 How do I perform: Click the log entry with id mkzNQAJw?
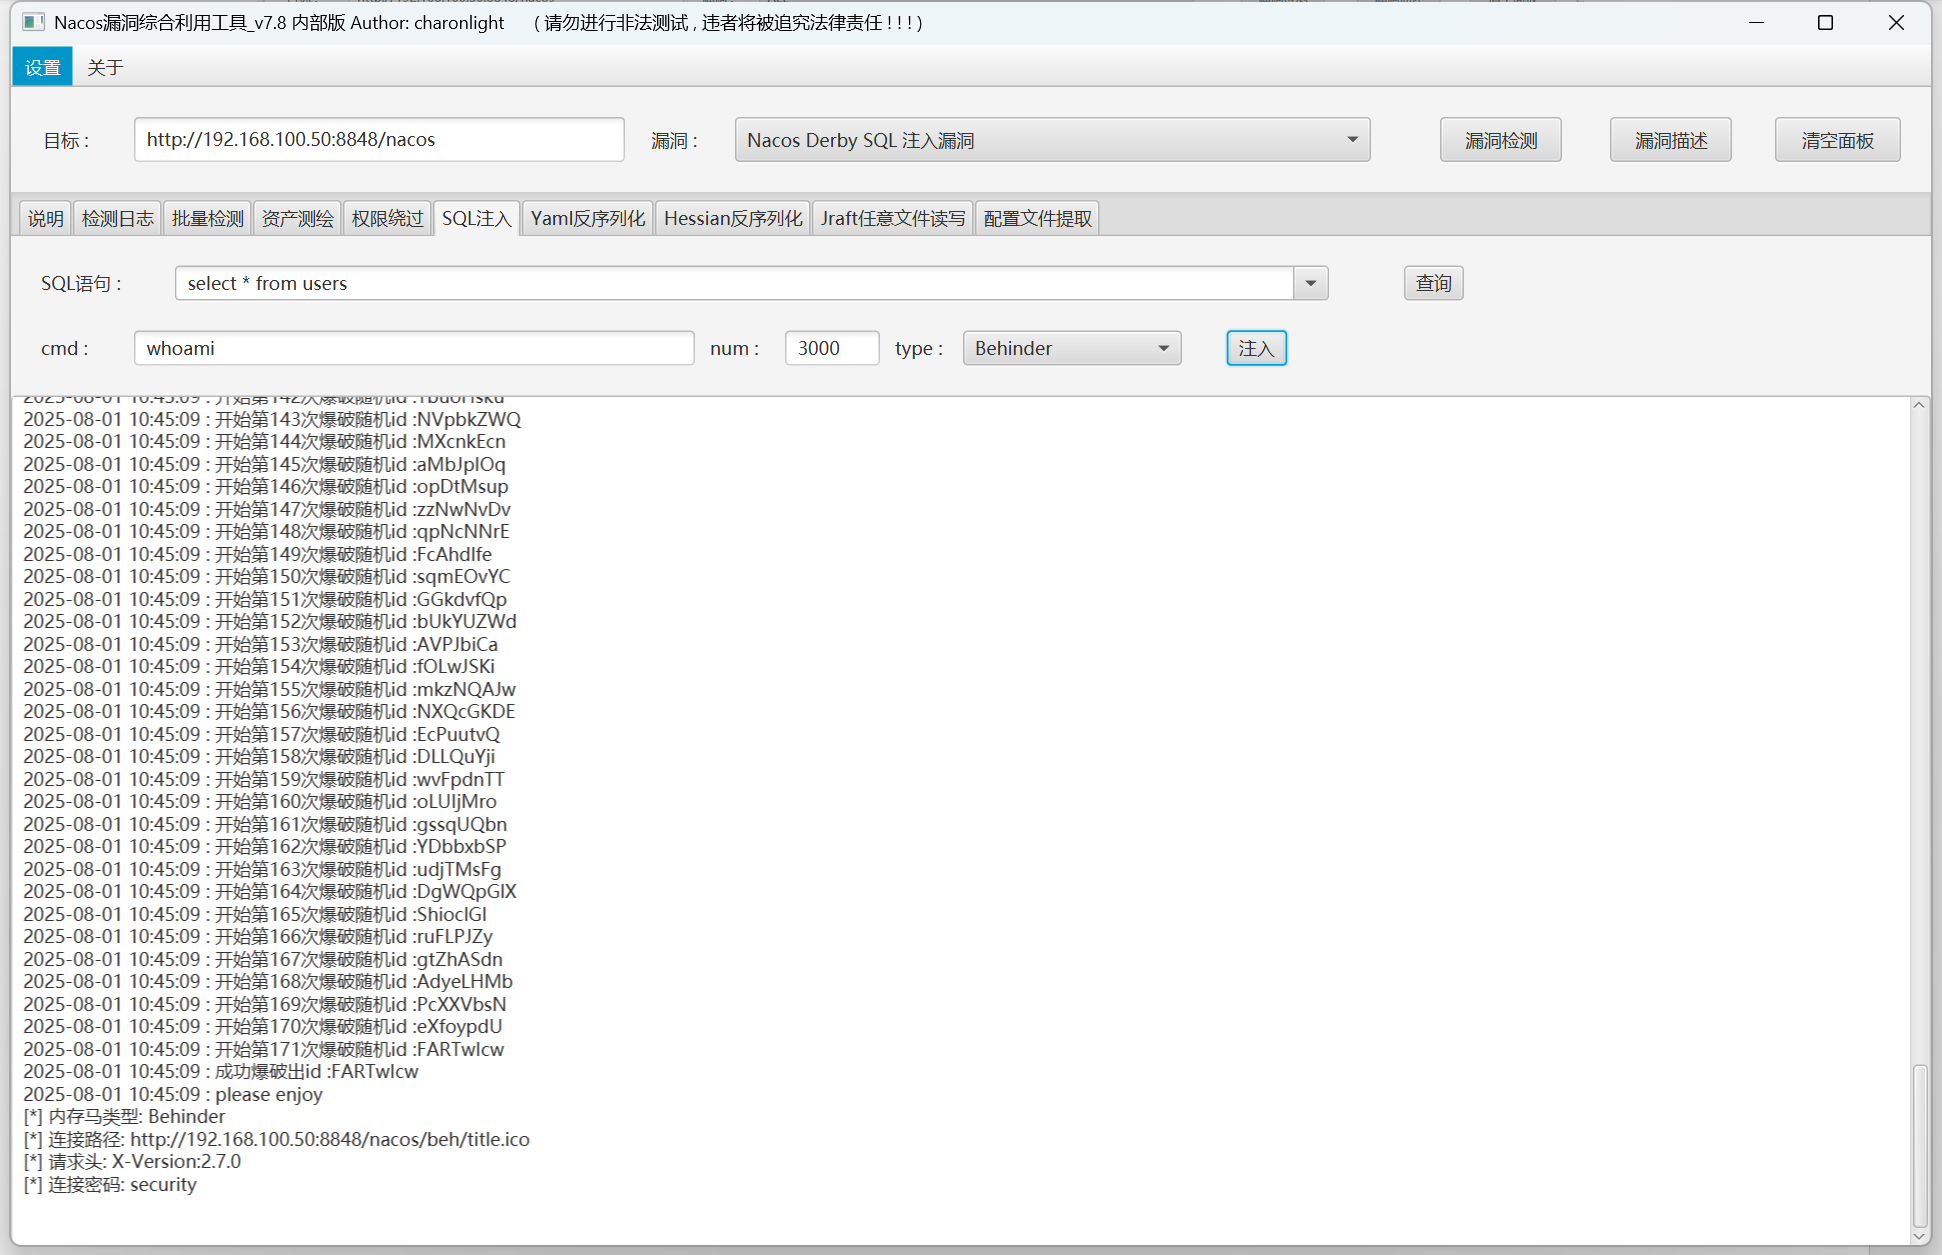(270, 689)
